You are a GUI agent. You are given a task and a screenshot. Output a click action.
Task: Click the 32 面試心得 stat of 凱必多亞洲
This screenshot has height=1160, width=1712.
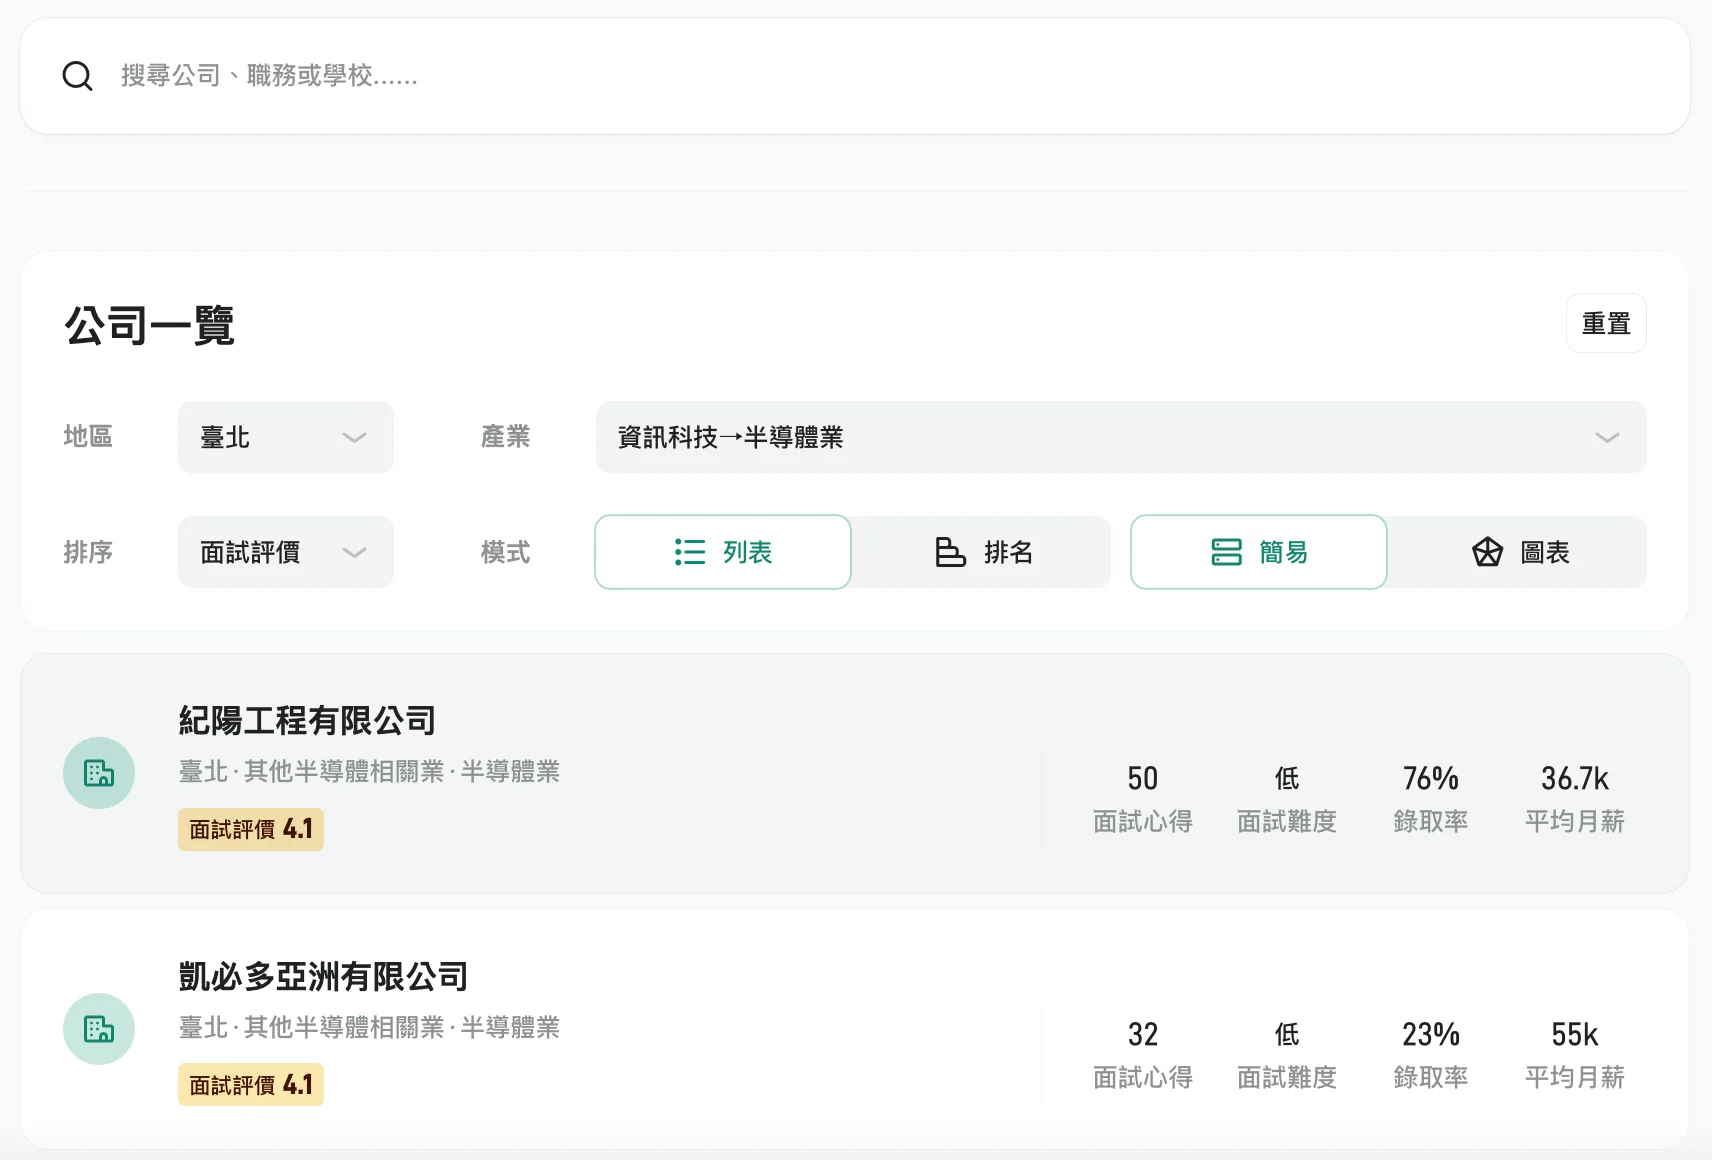pyautogui.click(x=1143, y=1054)
